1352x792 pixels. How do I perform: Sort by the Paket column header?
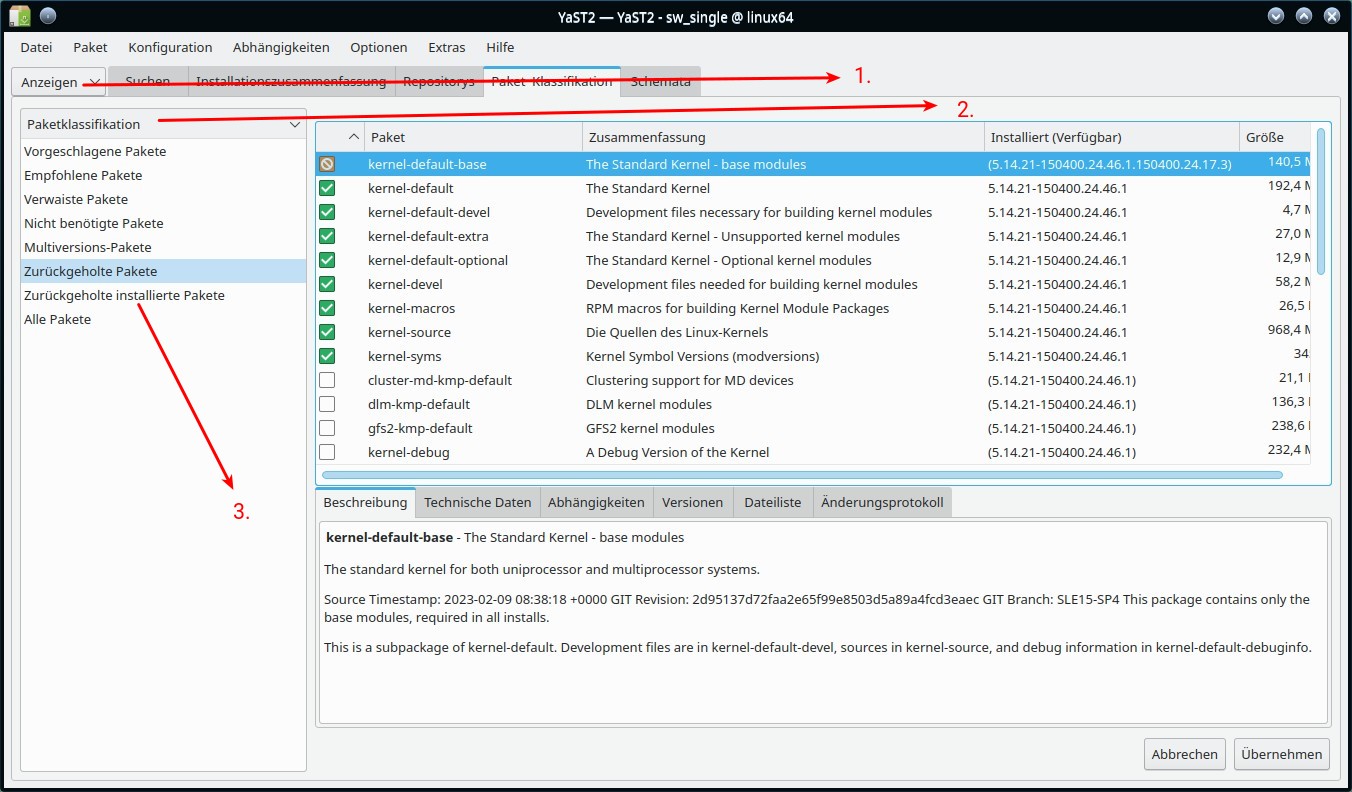pos(473,137)
